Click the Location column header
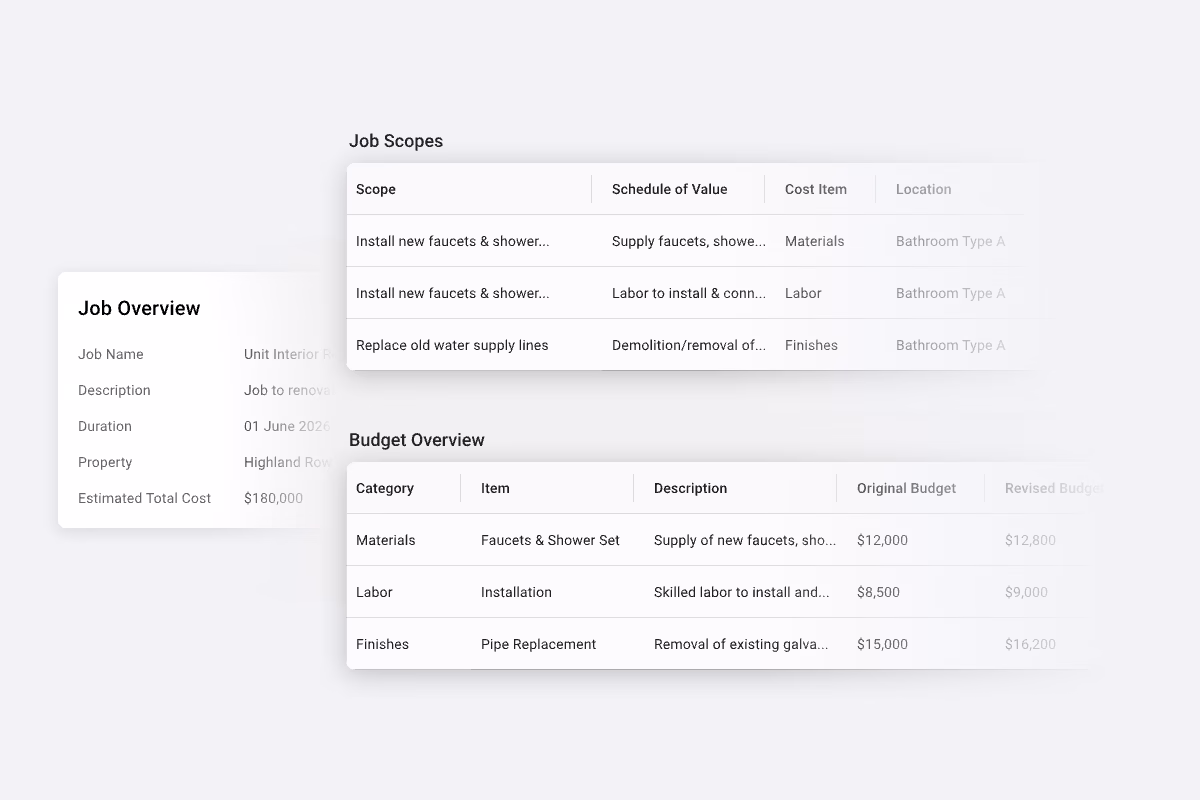The height and width of the screenshot is (800, 1200). coord(923,189)
